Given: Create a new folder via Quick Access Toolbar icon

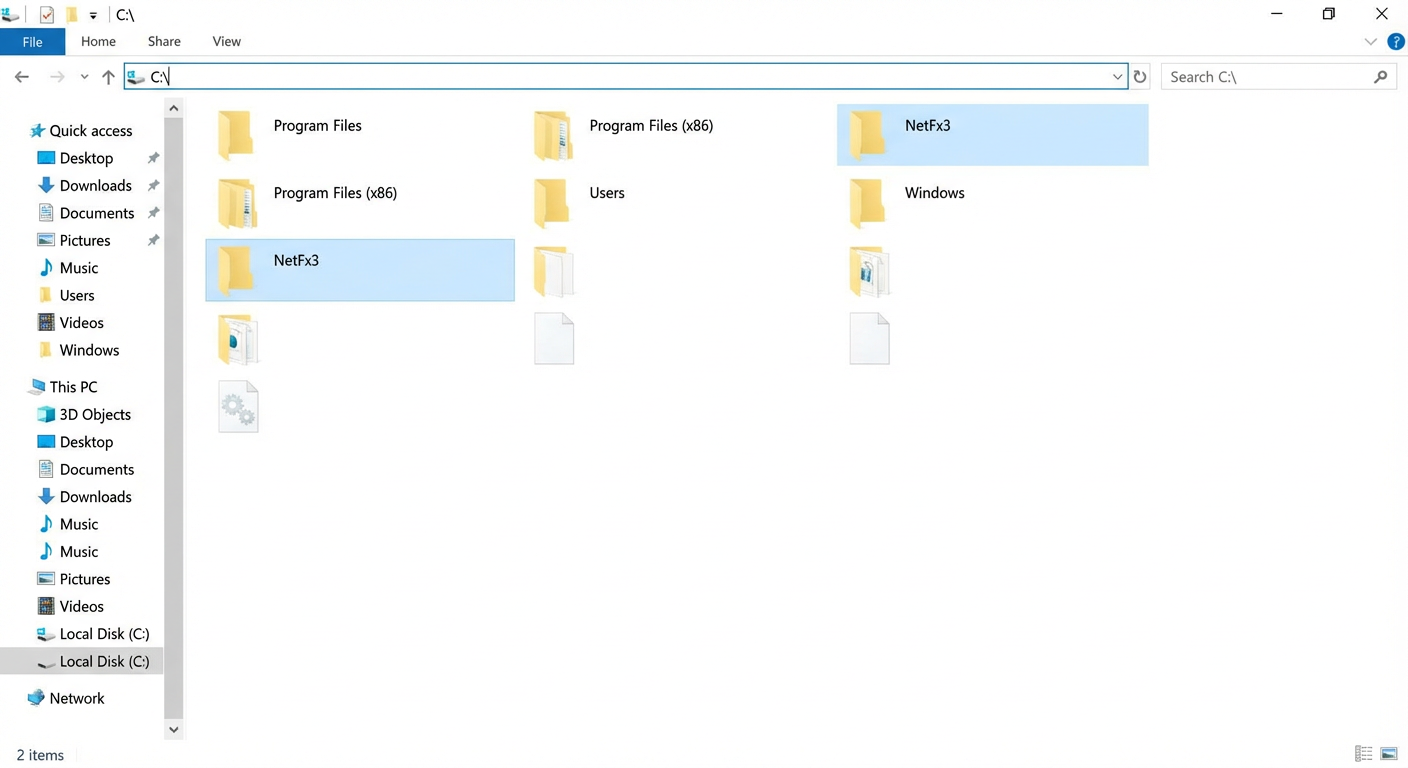Looking at the screenshot, I should click(71, 14).
